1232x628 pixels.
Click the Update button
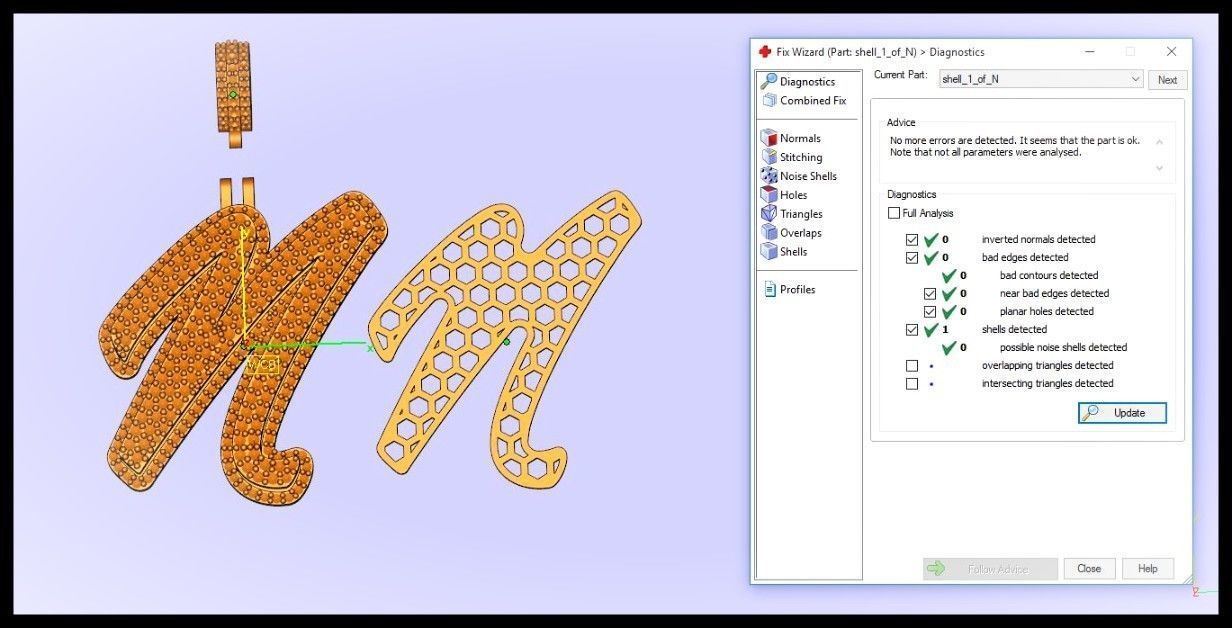1122,413
